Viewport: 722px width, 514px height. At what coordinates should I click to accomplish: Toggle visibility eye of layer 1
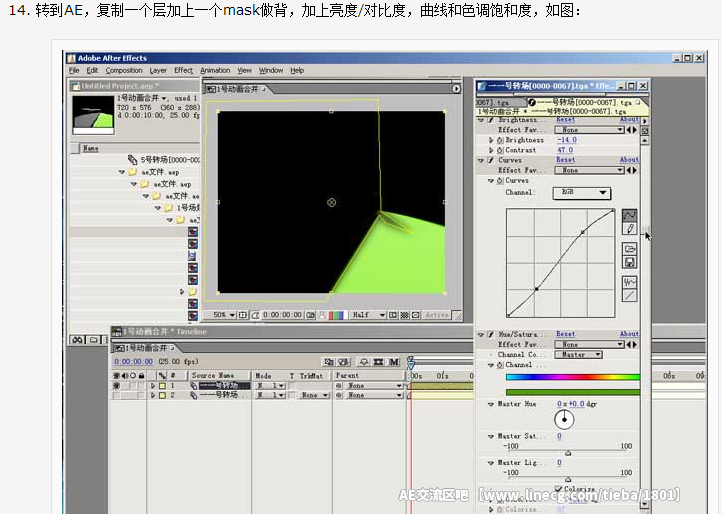coord(116,385)
